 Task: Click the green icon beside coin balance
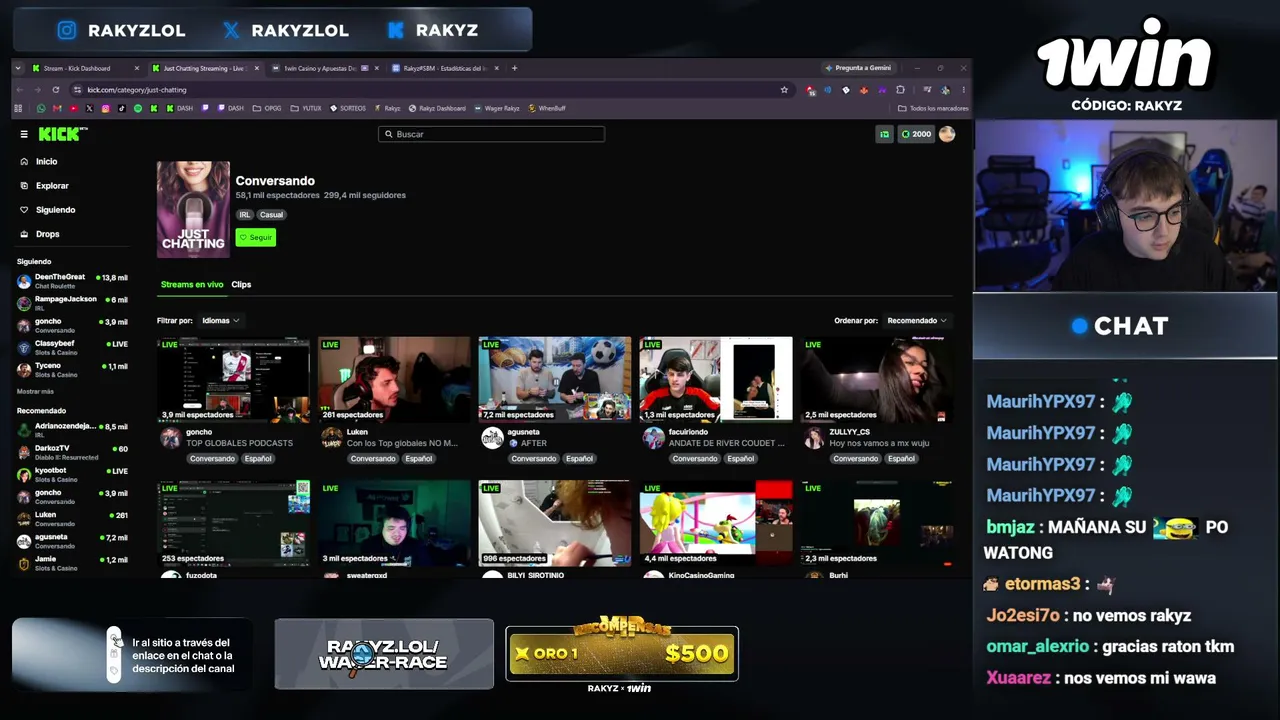coord(884,134)
